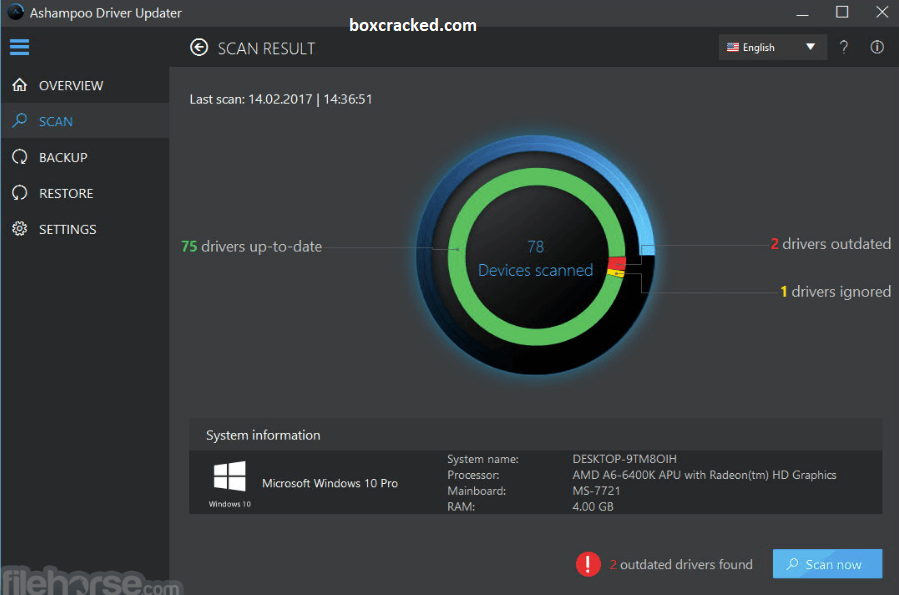Open SETTINGS from the sidebar

coord(85,229)
